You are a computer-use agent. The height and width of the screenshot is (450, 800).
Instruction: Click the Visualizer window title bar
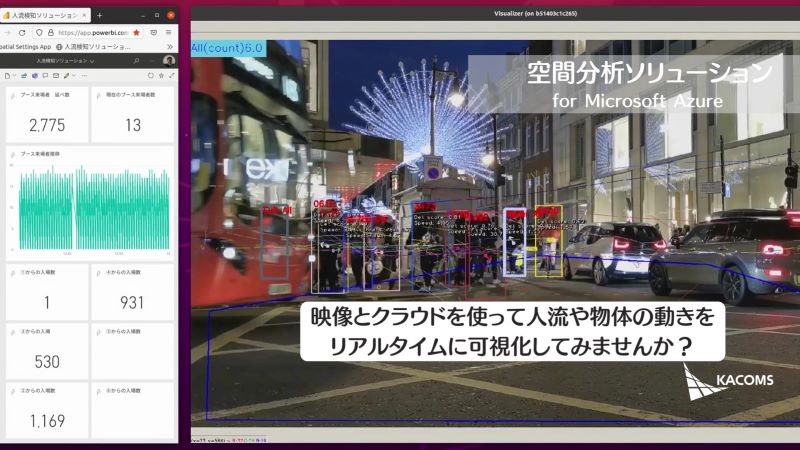click(x=495, y=14)
